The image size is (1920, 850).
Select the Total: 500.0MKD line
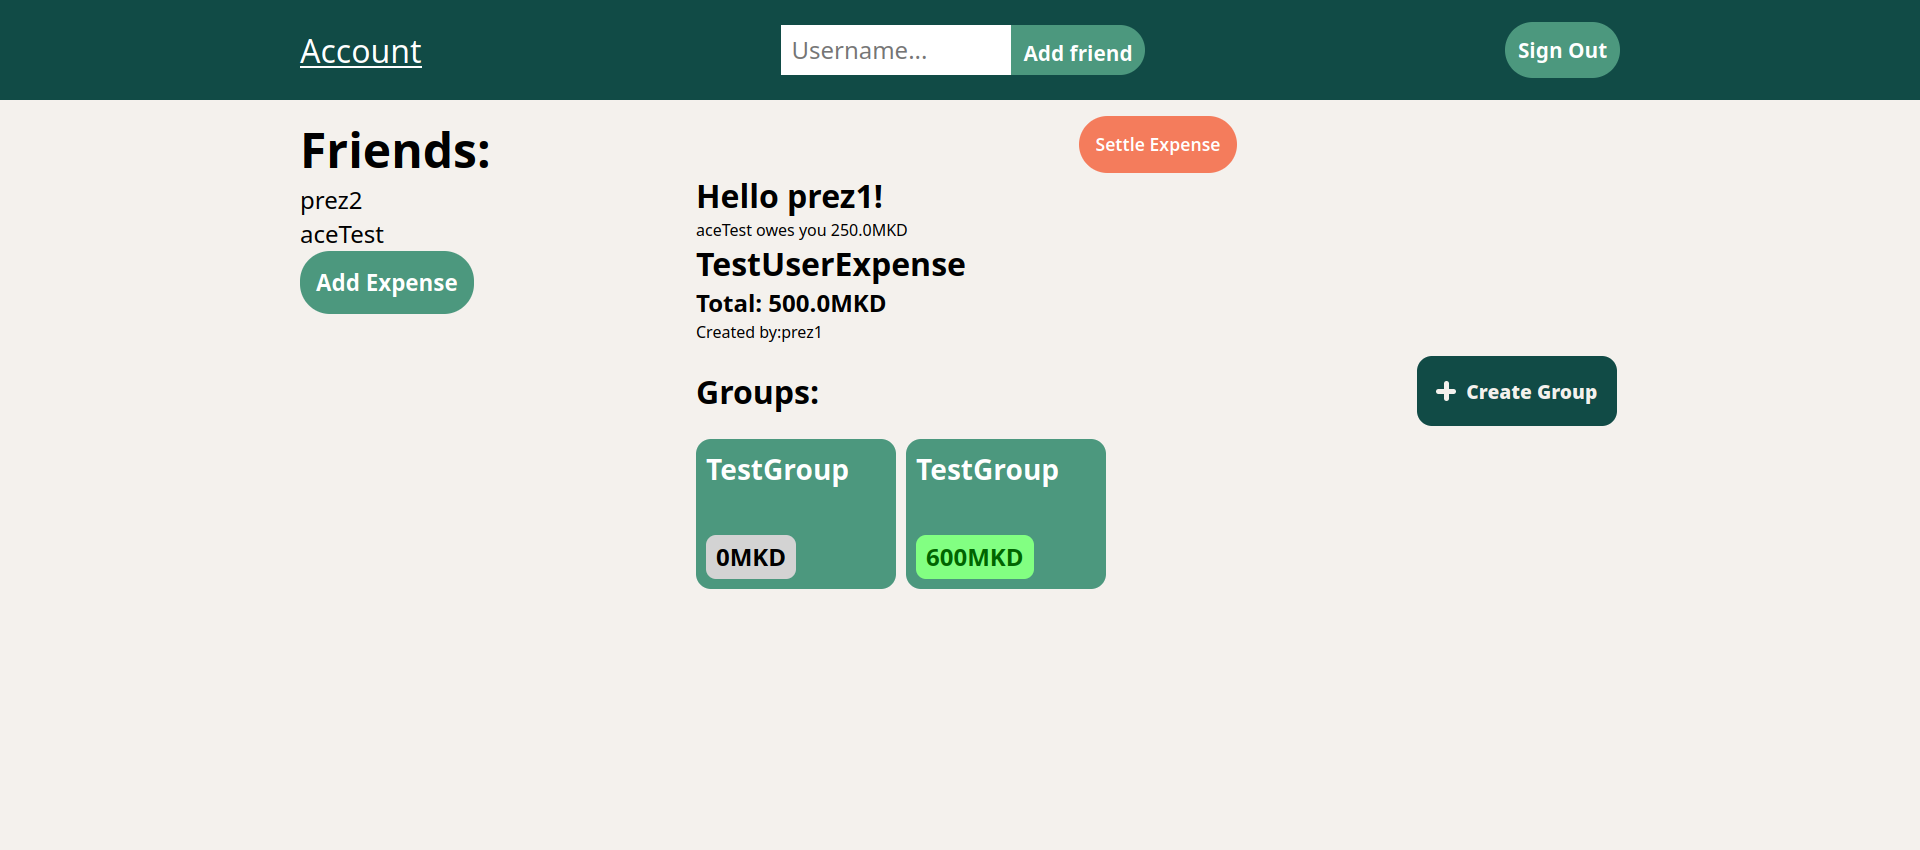point(790,304)
